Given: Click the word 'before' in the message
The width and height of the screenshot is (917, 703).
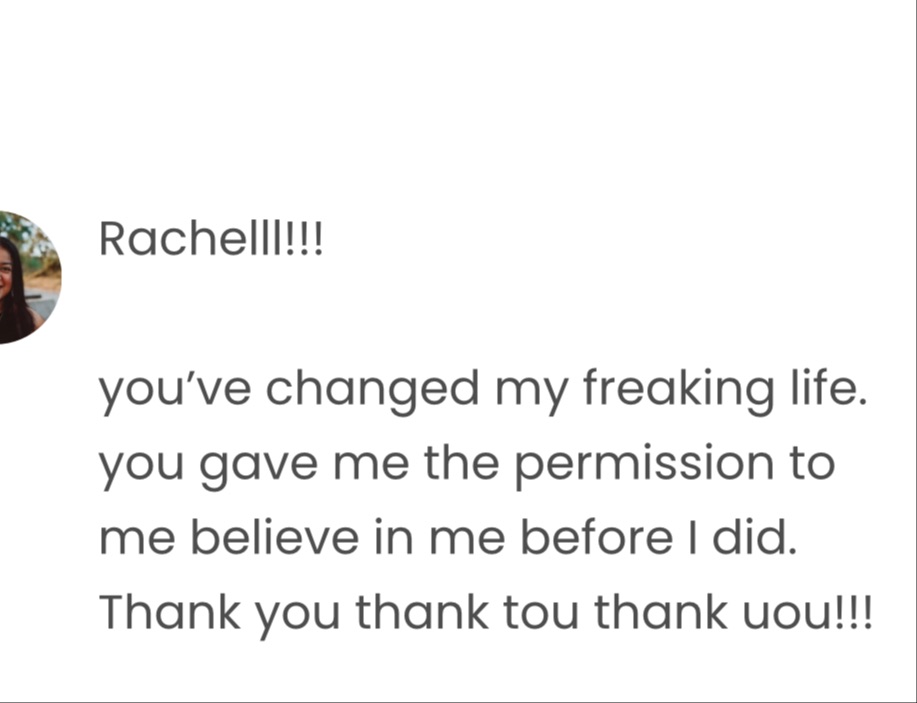Looking at the screenshot, I should coord(596,537).
